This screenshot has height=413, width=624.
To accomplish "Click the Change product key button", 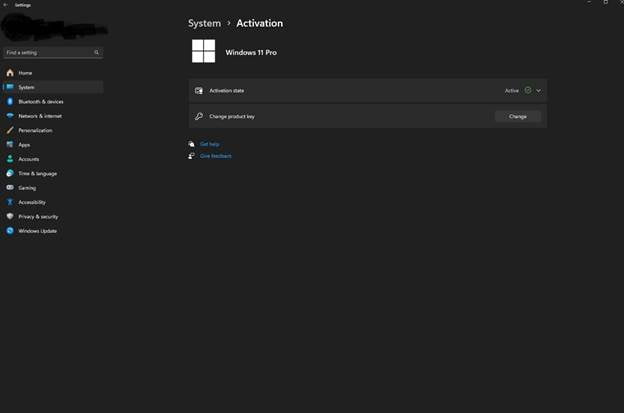I will 517,117.
